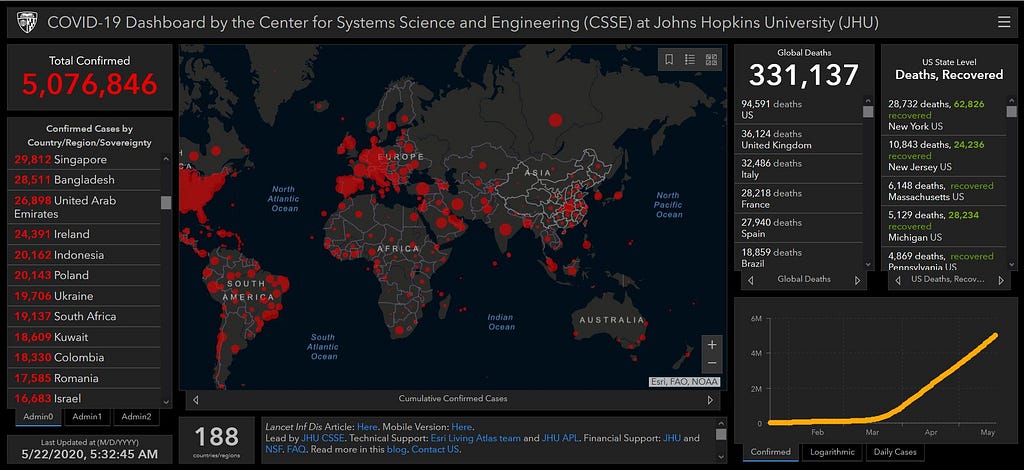Click the Esri, FAO, NOAA attribution
The image size is (1024, 470).
click(x=684, y=383)
